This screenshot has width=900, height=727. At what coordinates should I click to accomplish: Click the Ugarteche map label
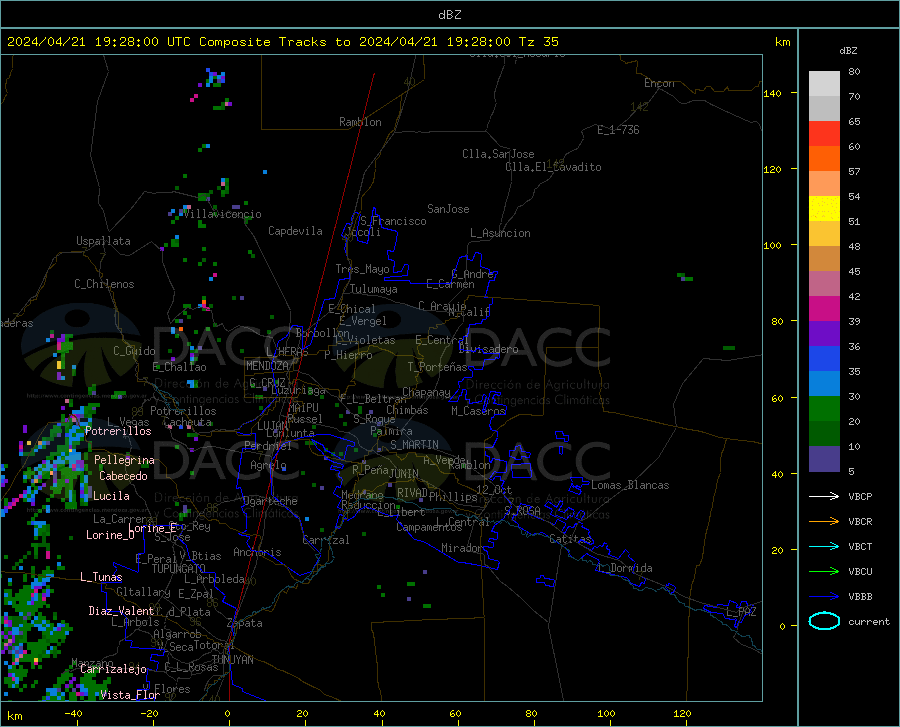[x=270, y=501]
